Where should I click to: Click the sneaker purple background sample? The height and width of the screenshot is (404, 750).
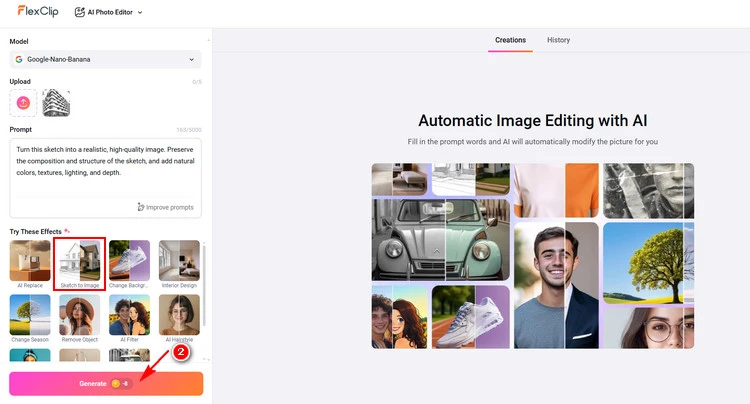tap(471, 317)
